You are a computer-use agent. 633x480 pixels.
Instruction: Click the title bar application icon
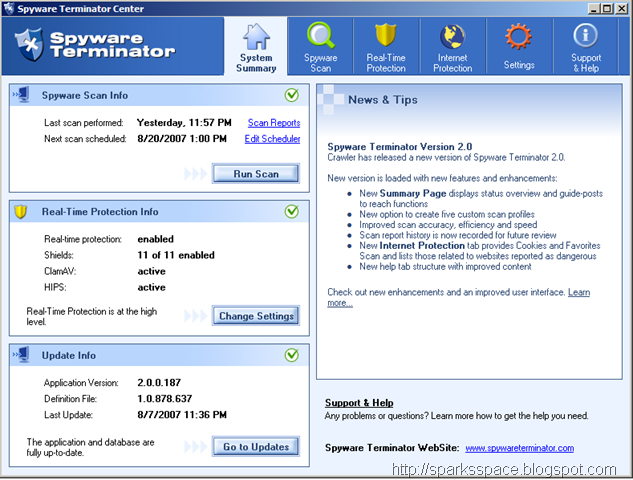click(8, 8)
